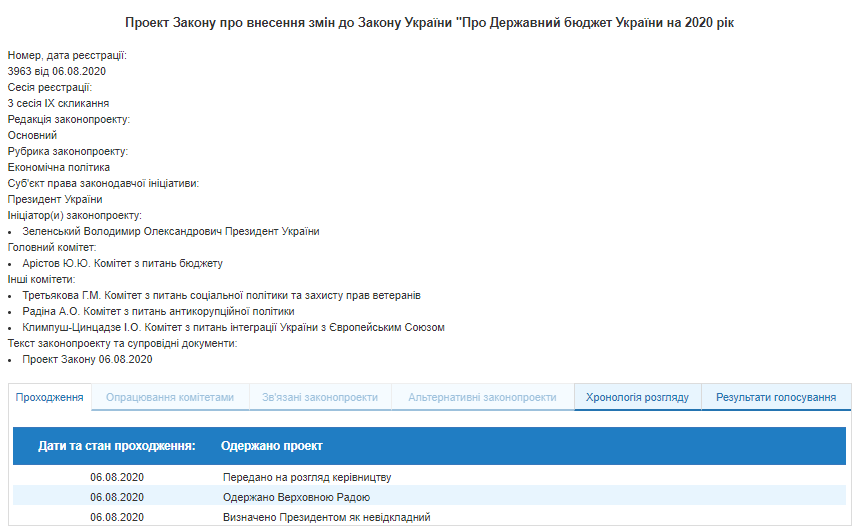The image size is (856, 532).
Task: Click registration number 3963 від 06.08.2020
Action: pos(57,71)
